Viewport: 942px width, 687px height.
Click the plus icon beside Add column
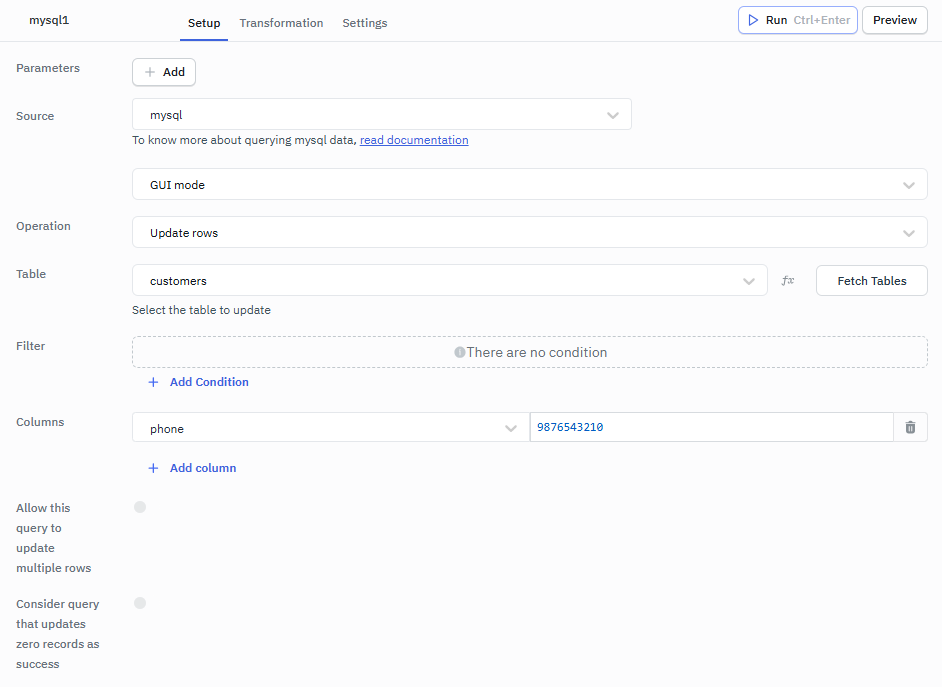tap(153, 468)
